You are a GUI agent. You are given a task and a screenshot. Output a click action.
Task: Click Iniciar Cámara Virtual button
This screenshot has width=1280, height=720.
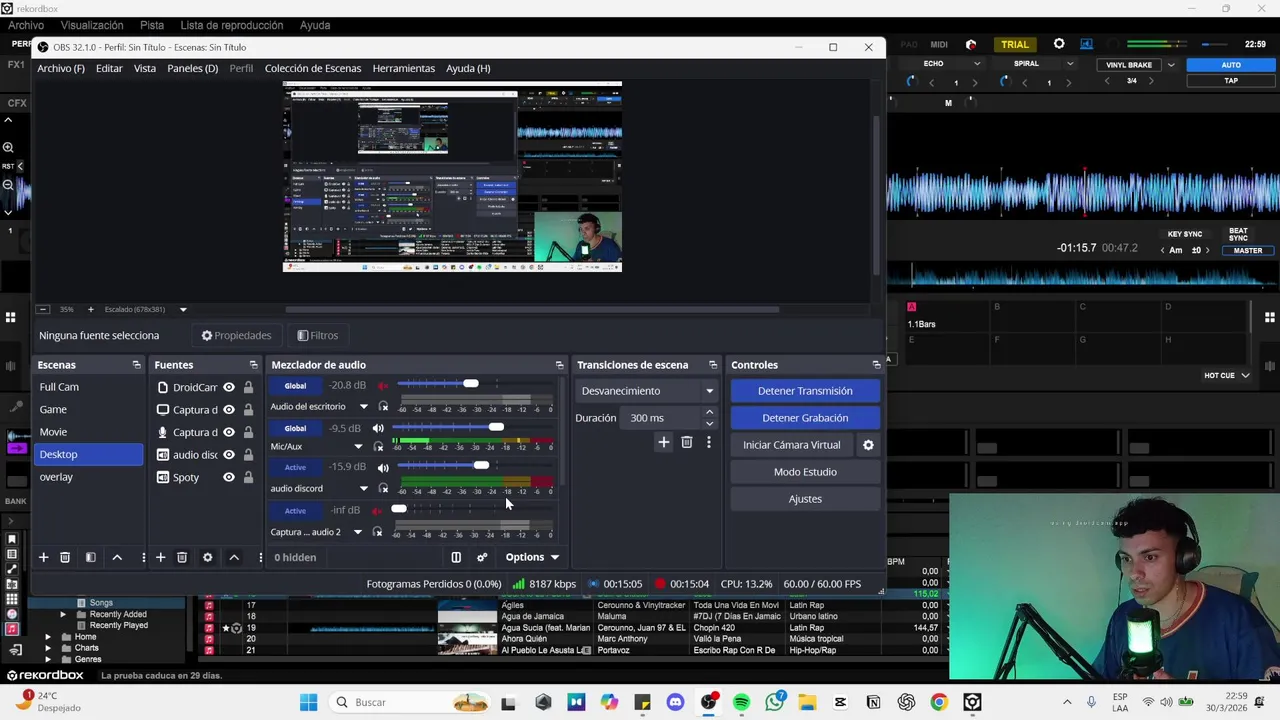(x=792, y=445)
